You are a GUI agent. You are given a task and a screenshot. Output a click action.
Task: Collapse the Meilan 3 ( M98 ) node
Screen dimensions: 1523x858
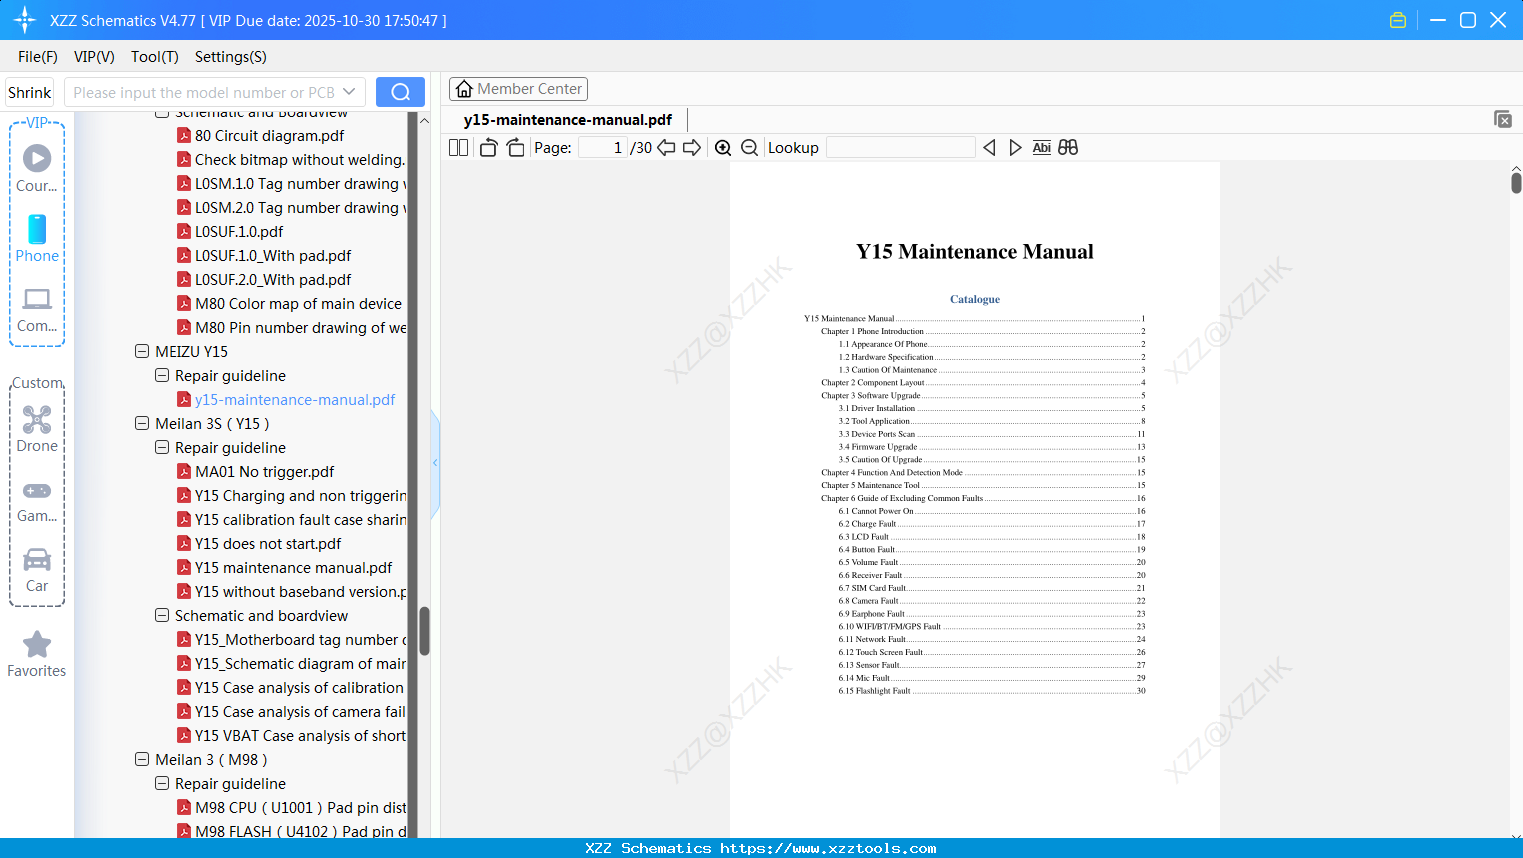tap(142, 760)
